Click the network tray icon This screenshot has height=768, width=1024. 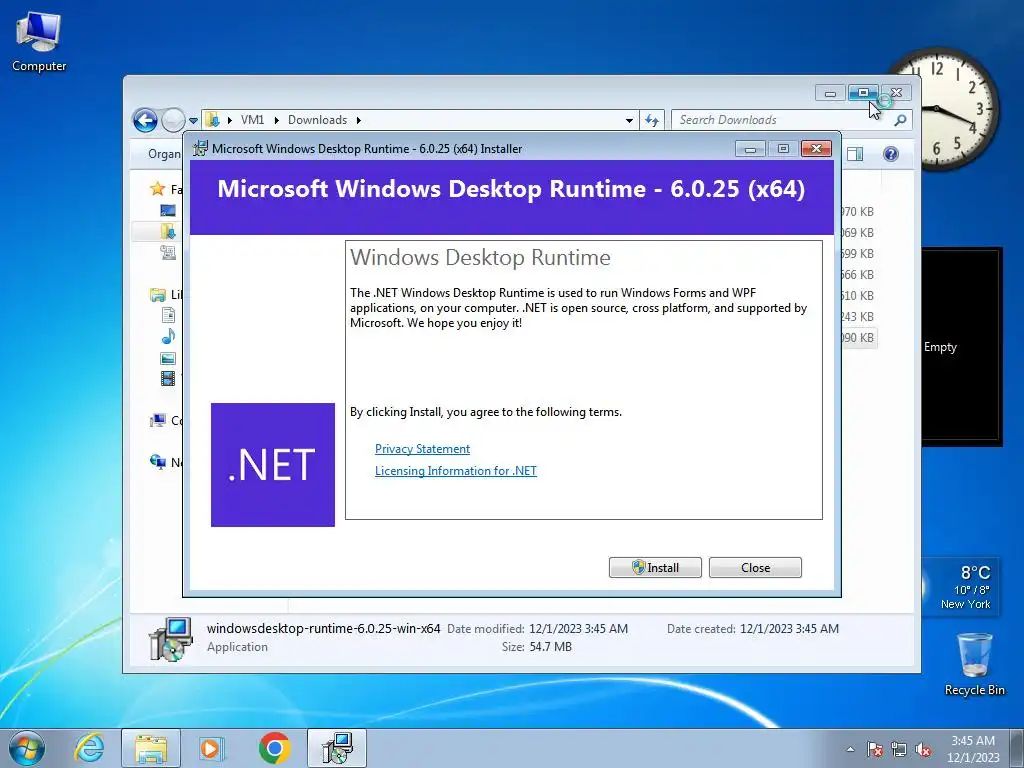(899, 749)
